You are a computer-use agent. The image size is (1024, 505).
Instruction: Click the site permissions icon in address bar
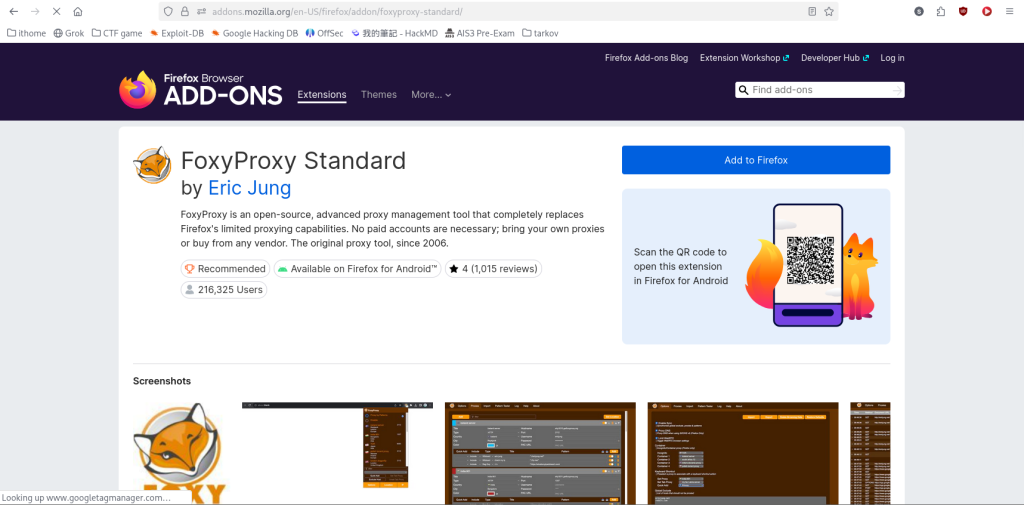[201, 11]
